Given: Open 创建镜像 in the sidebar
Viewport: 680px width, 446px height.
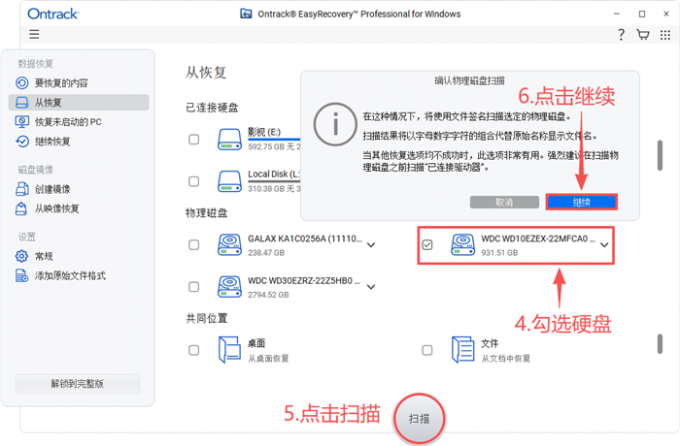Looking at the screenshot, I should (x=78, y=189).
